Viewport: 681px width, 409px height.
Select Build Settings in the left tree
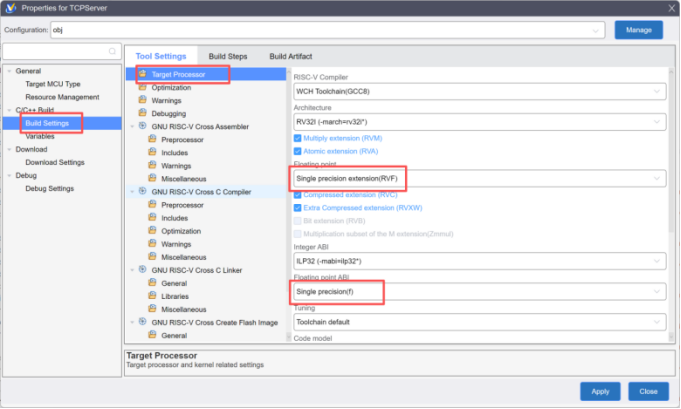click(x=47, y=123)
